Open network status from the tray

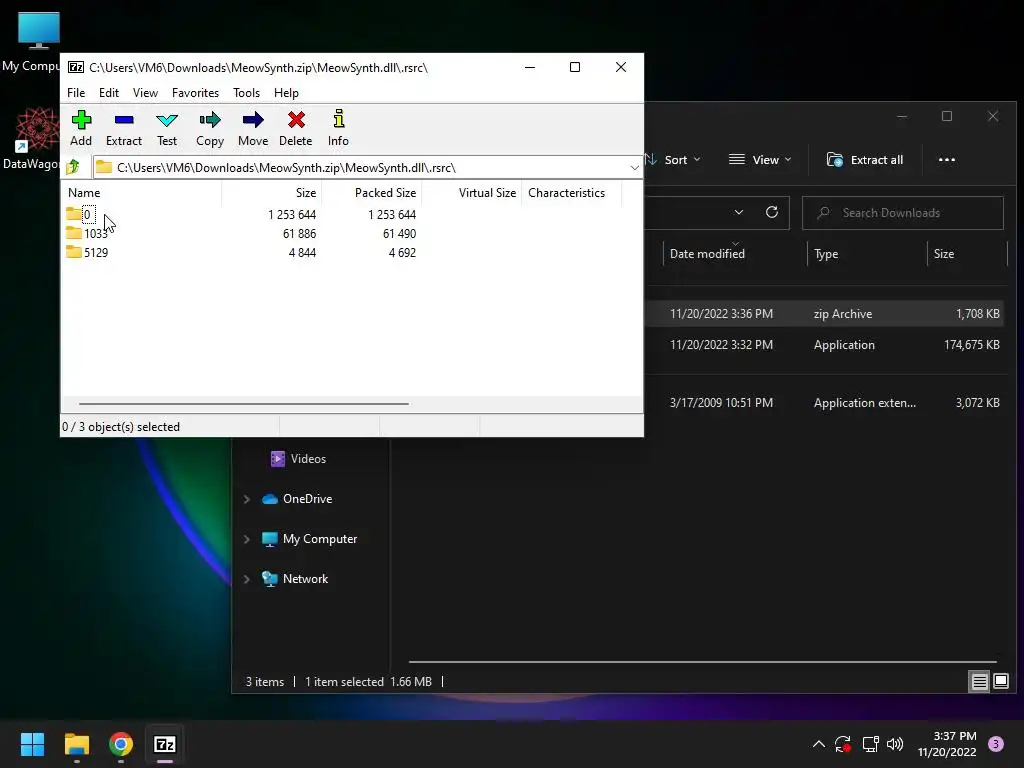[870, 744]
